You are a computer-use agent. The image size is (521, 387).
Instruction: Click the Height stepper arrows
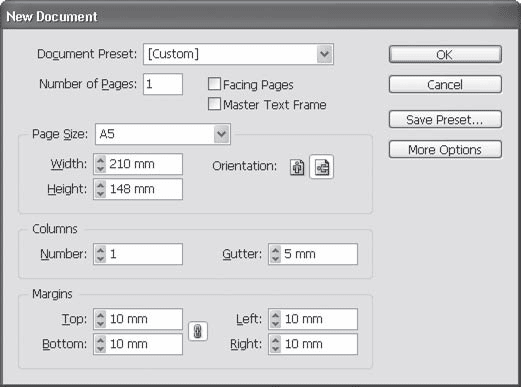[100, 189]
